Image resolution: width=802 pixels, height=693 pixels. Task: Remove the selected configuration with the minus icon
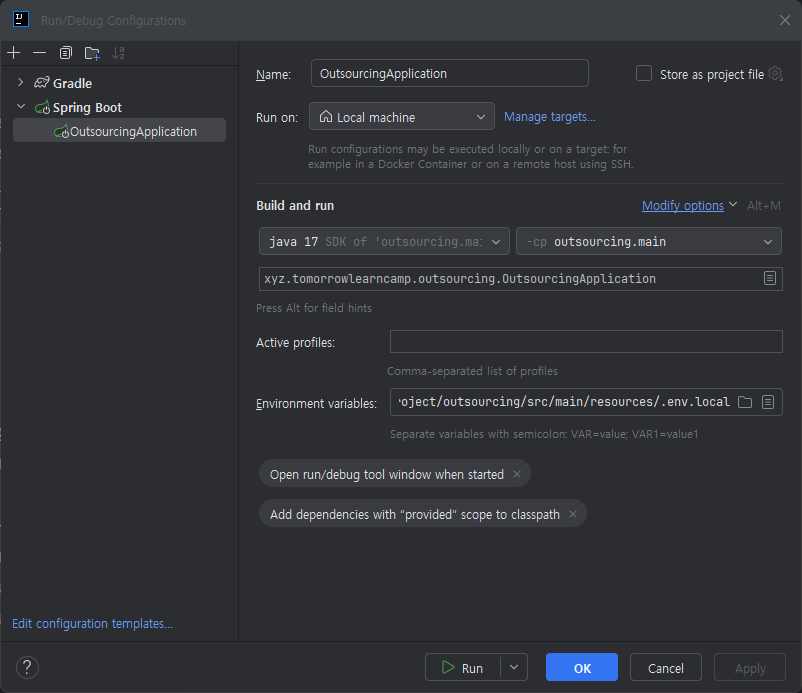(x=39, y=53)
